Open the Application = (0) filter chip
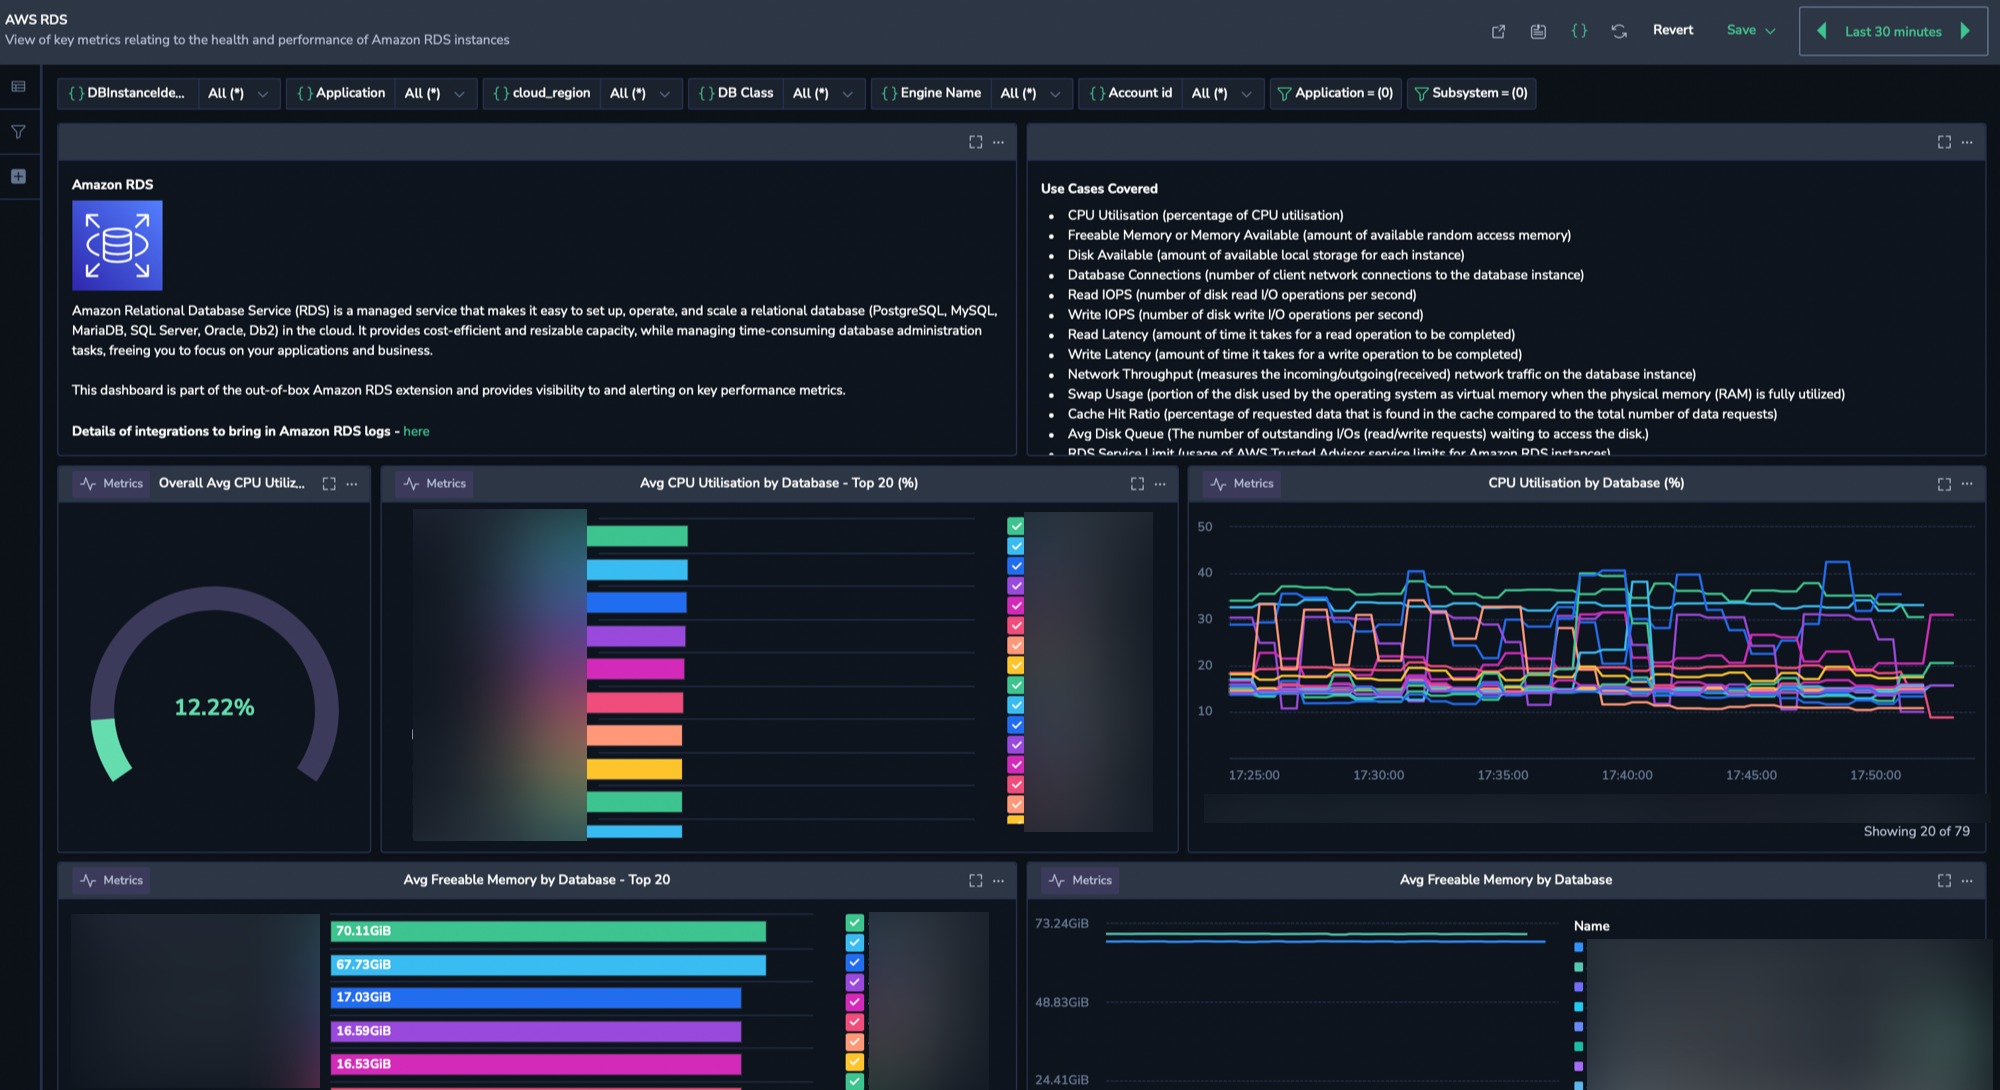 click(1335, 93)
